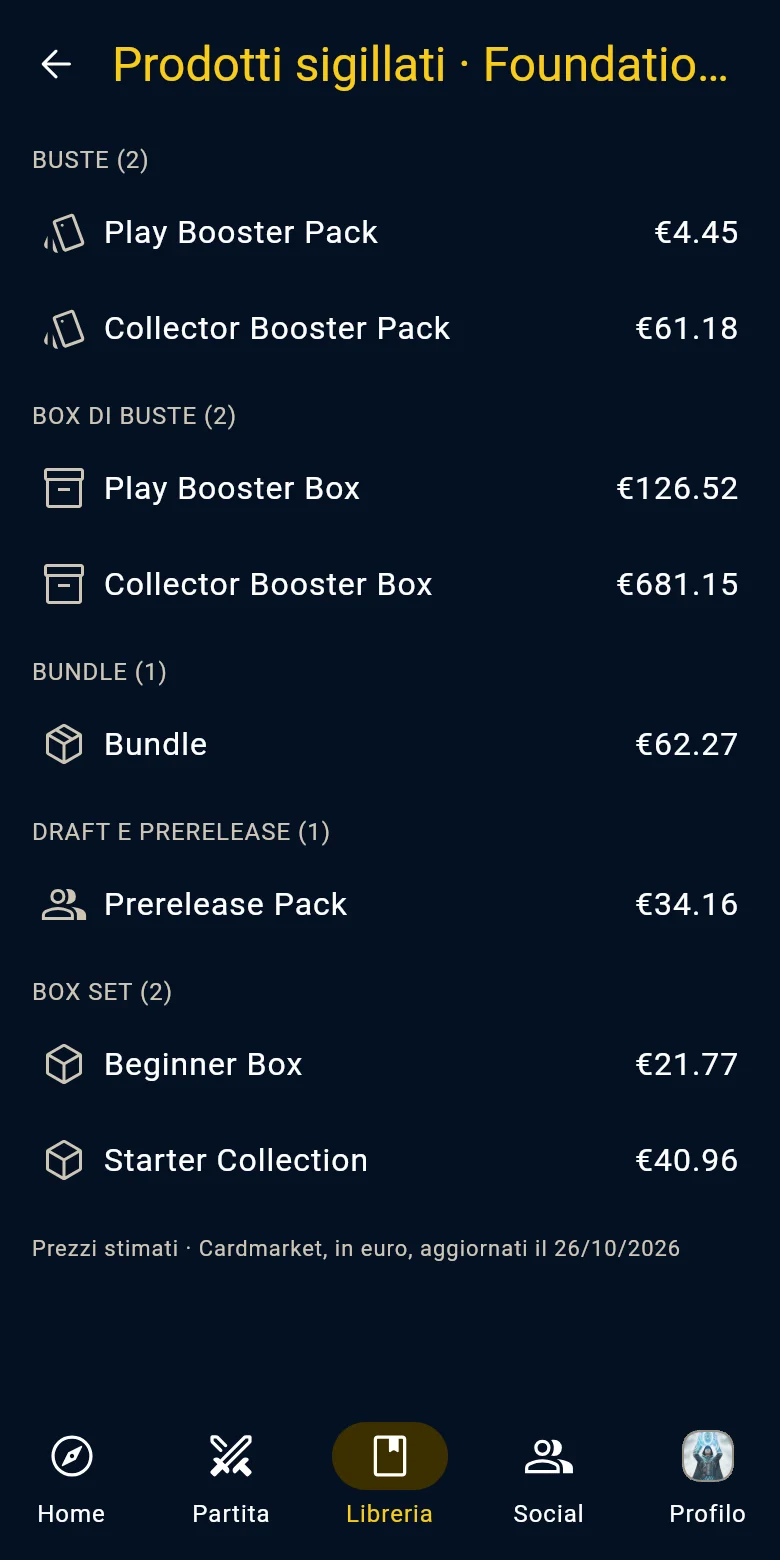Image resolution: width=780 pixels, height=1560 pixels.
Task: Tap the Prerelease Pack people icon
Action: pyautogui.click(x=64, y=905)
